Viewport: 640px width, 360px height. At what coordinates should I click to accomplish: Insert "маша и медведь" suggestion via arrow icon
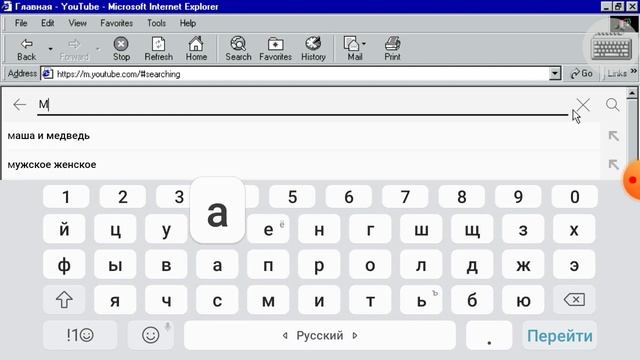(x=613, y=136)
